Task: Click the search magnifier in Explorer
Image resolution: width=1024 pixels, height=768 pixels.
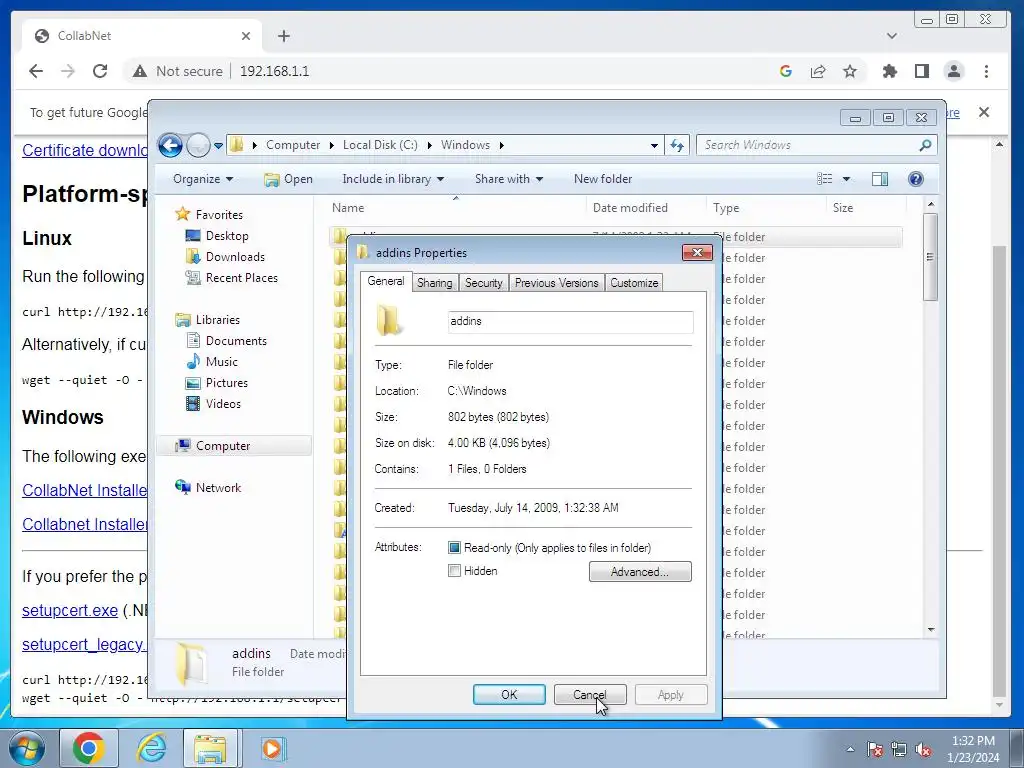Action: (925, 145)
